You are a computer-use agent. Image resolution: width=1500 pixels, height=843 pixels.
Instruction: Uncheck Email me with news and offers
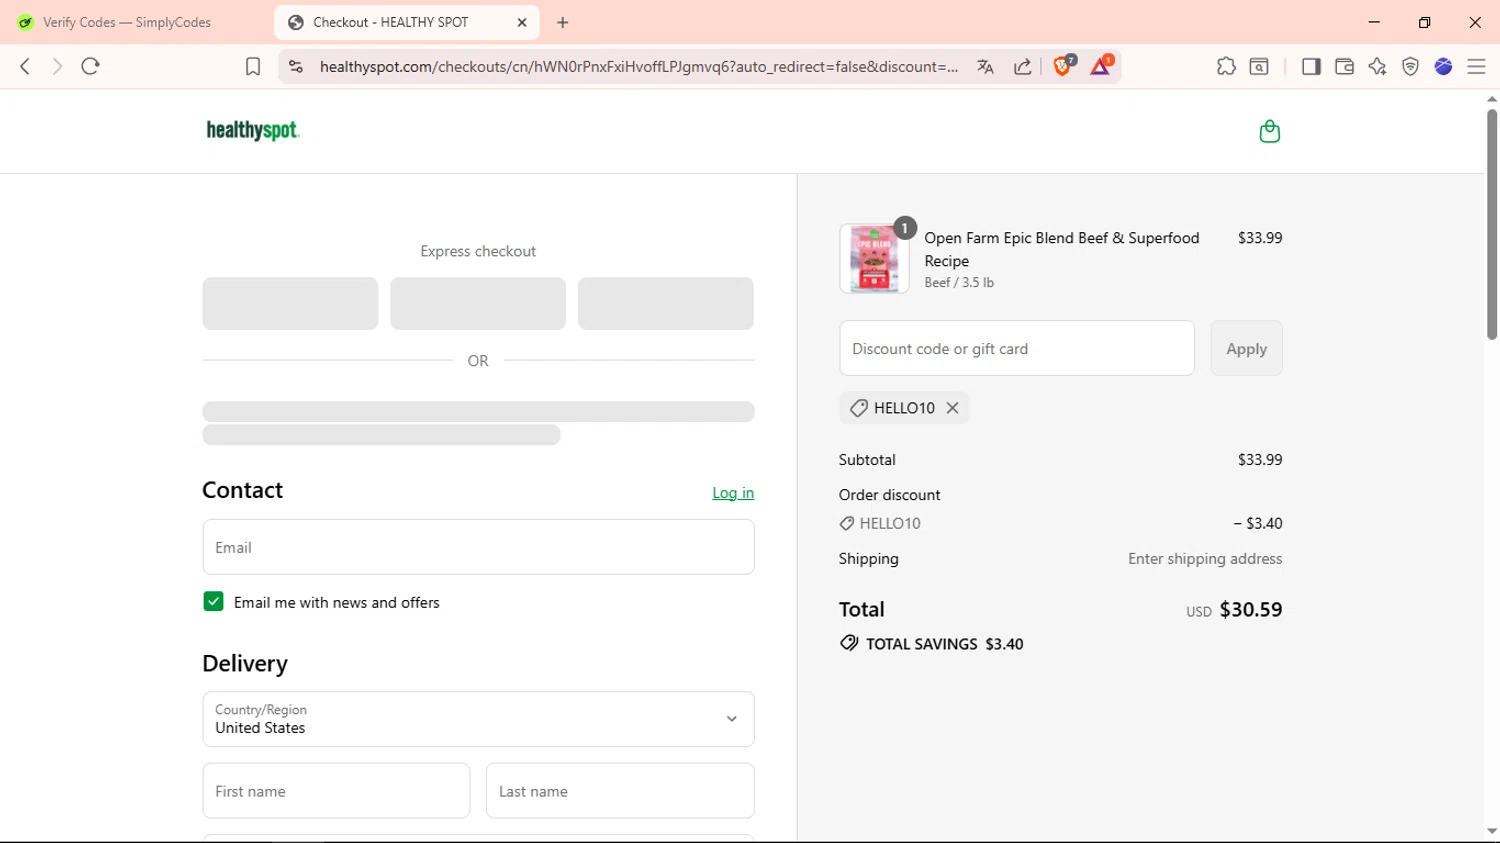pos(213,601)
